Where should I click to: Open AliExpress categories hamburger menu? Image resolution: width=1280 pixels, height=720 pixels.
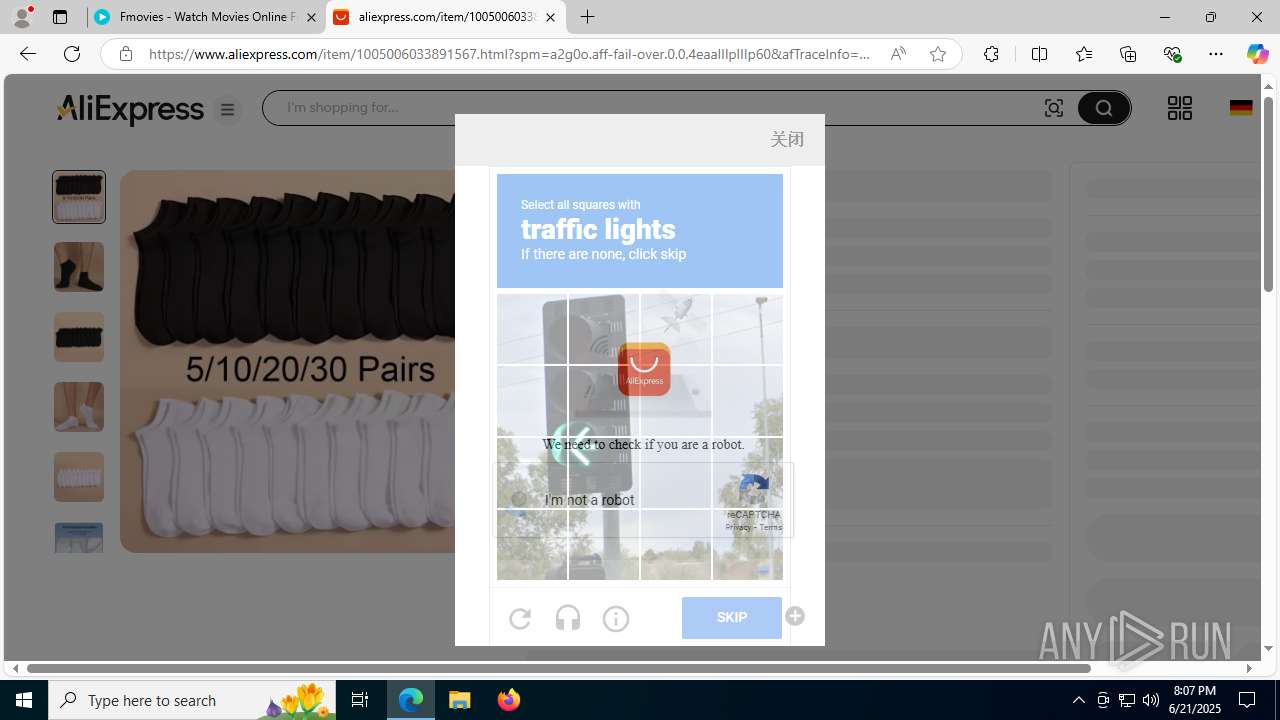tap(228, 110)
